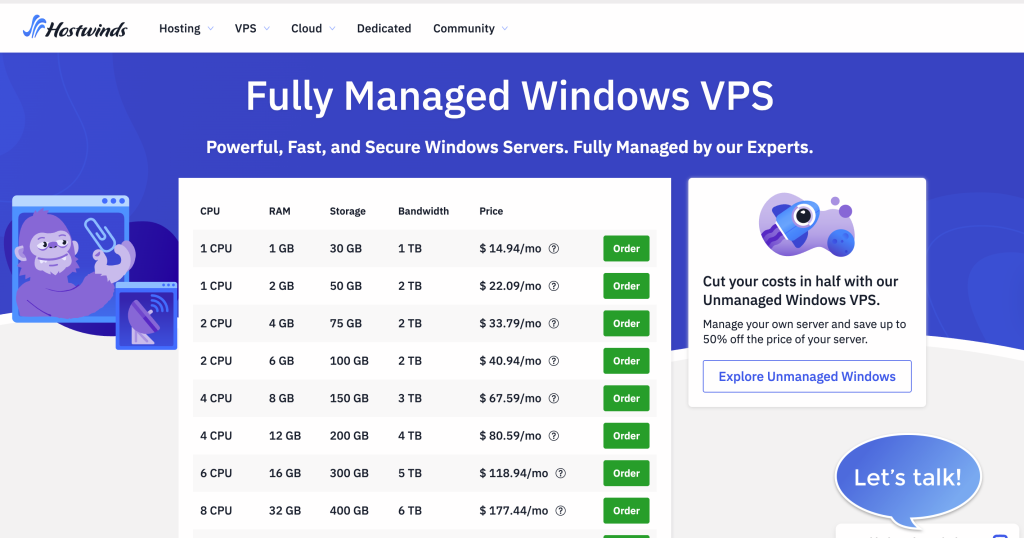
Task: Order the 2 CPU 4 GB plan
Action: (x=626, y=324)
